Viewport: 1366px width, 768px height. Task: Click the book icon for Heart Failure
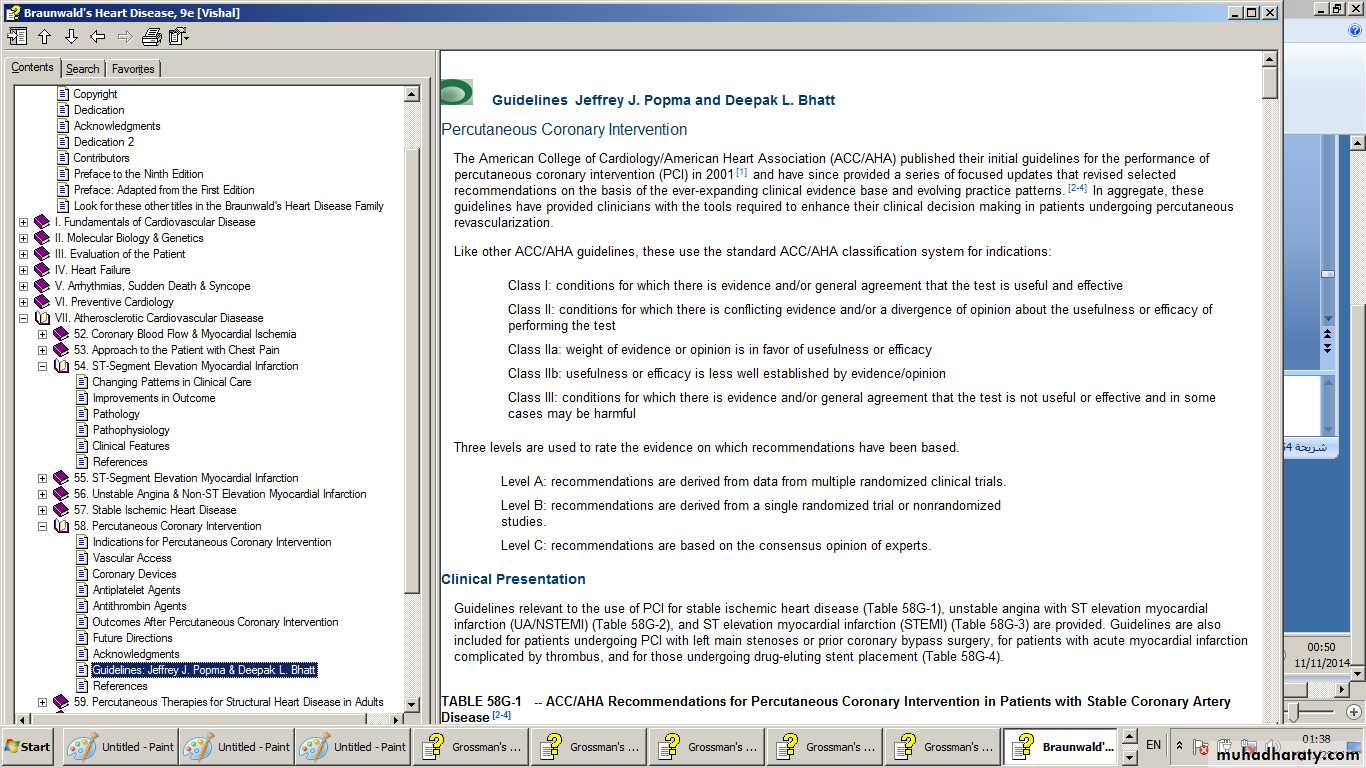pos(42,270)
